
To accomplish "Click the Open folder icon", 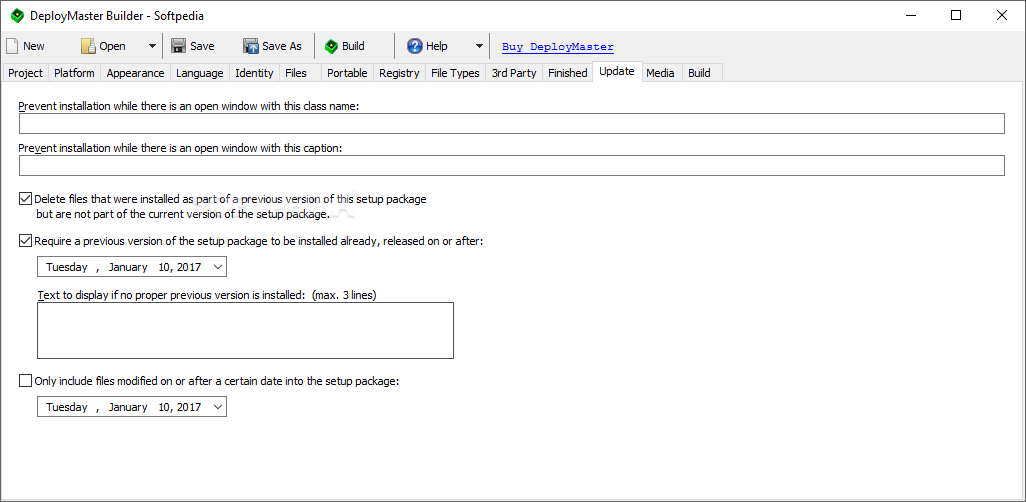I will point(88,46).
